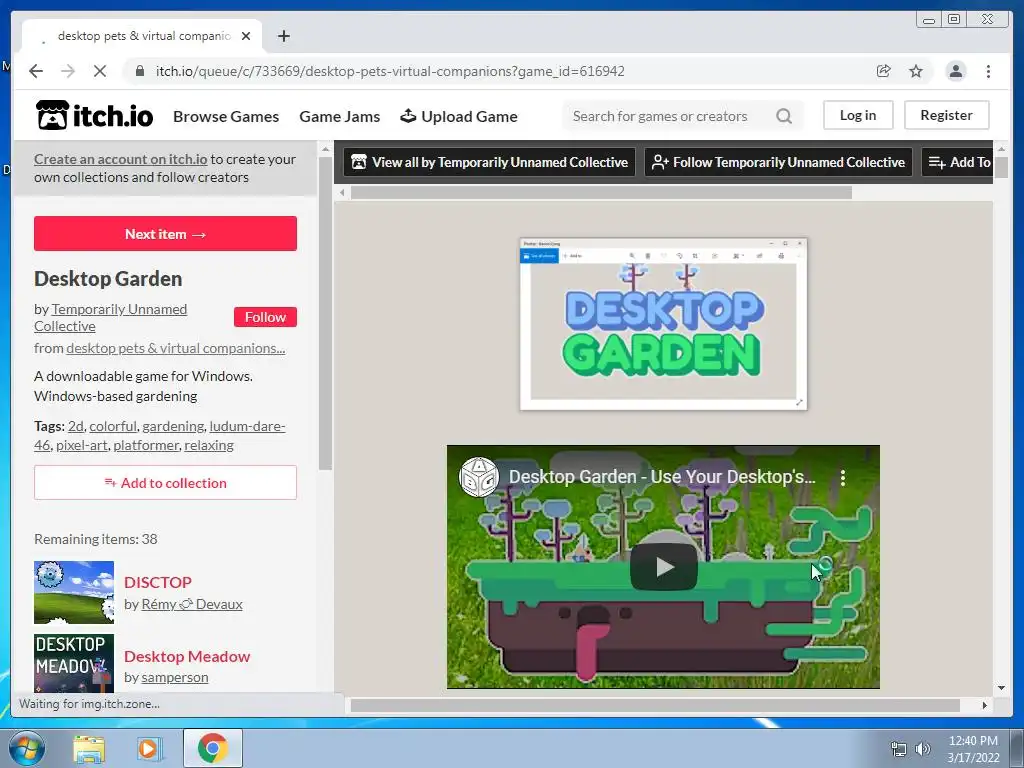Click the search magnifier icon
This screenshot has width=1024, height=768.
point(784,116)
